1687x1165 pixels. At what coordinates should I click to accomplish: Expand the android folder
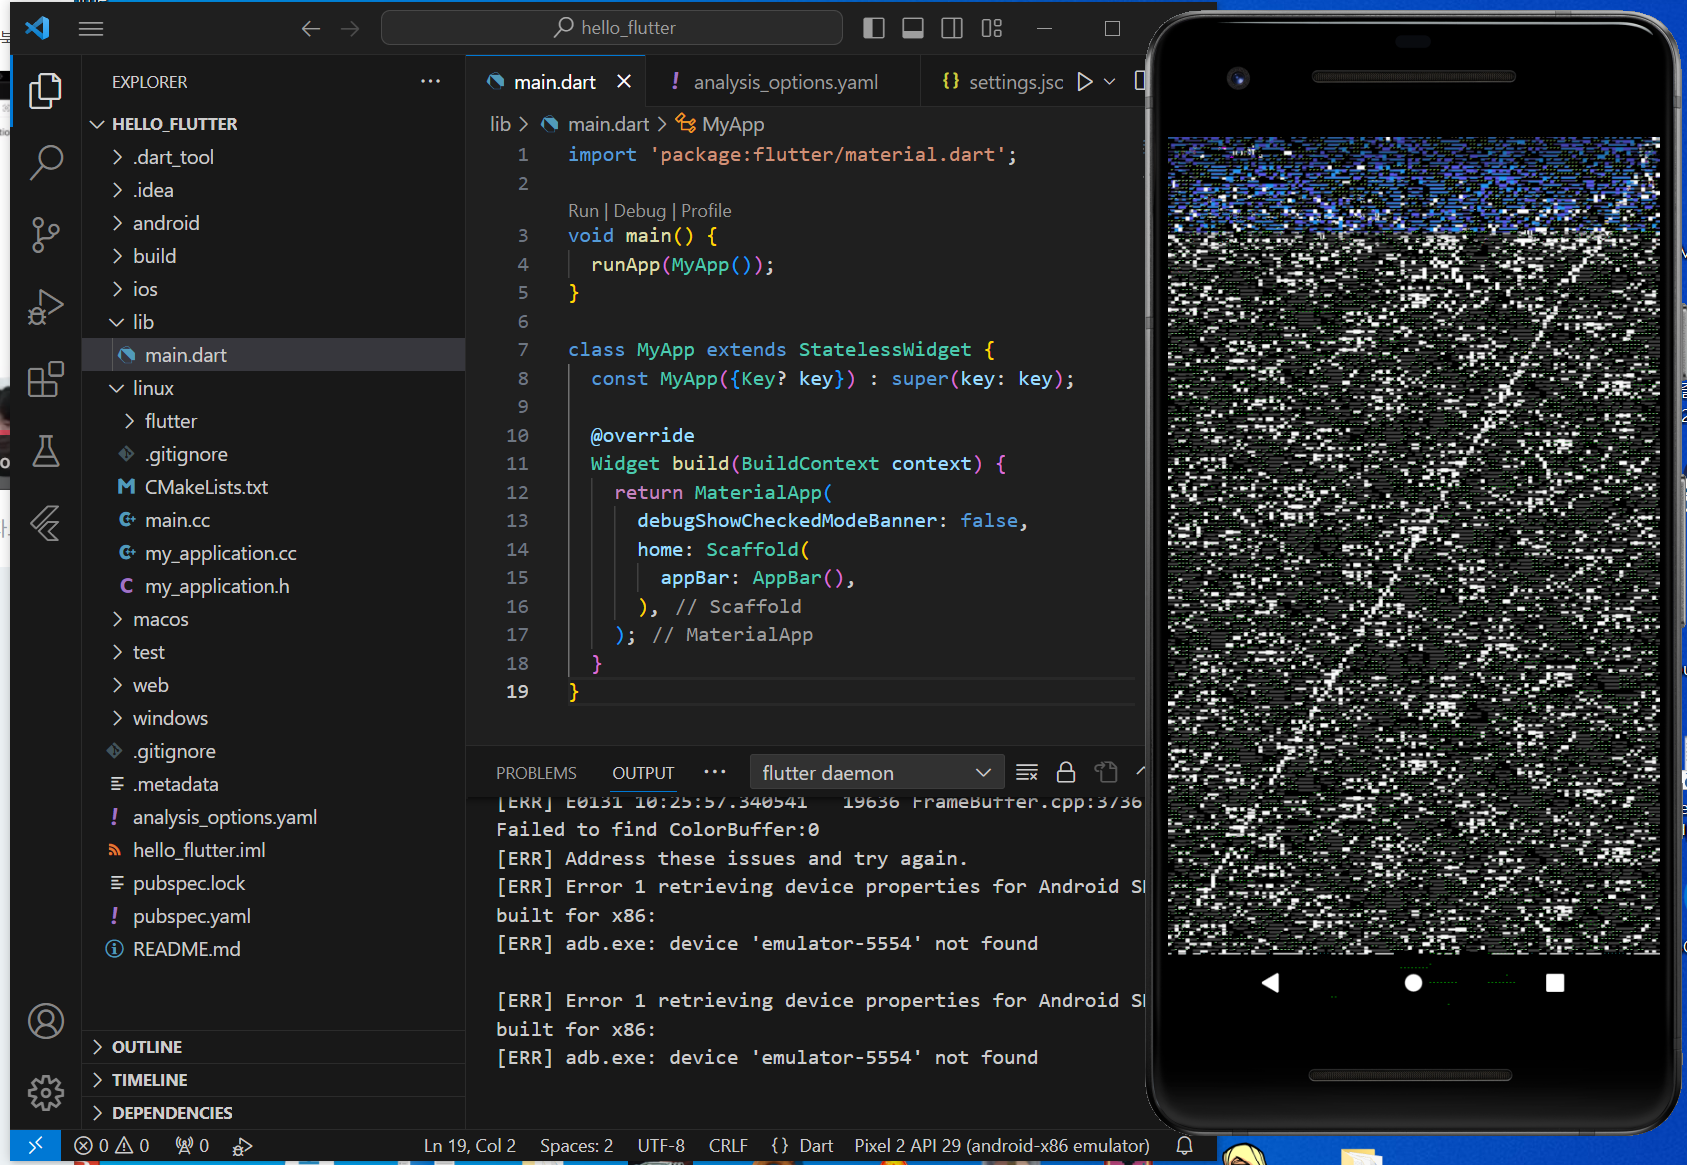(273, 223)
